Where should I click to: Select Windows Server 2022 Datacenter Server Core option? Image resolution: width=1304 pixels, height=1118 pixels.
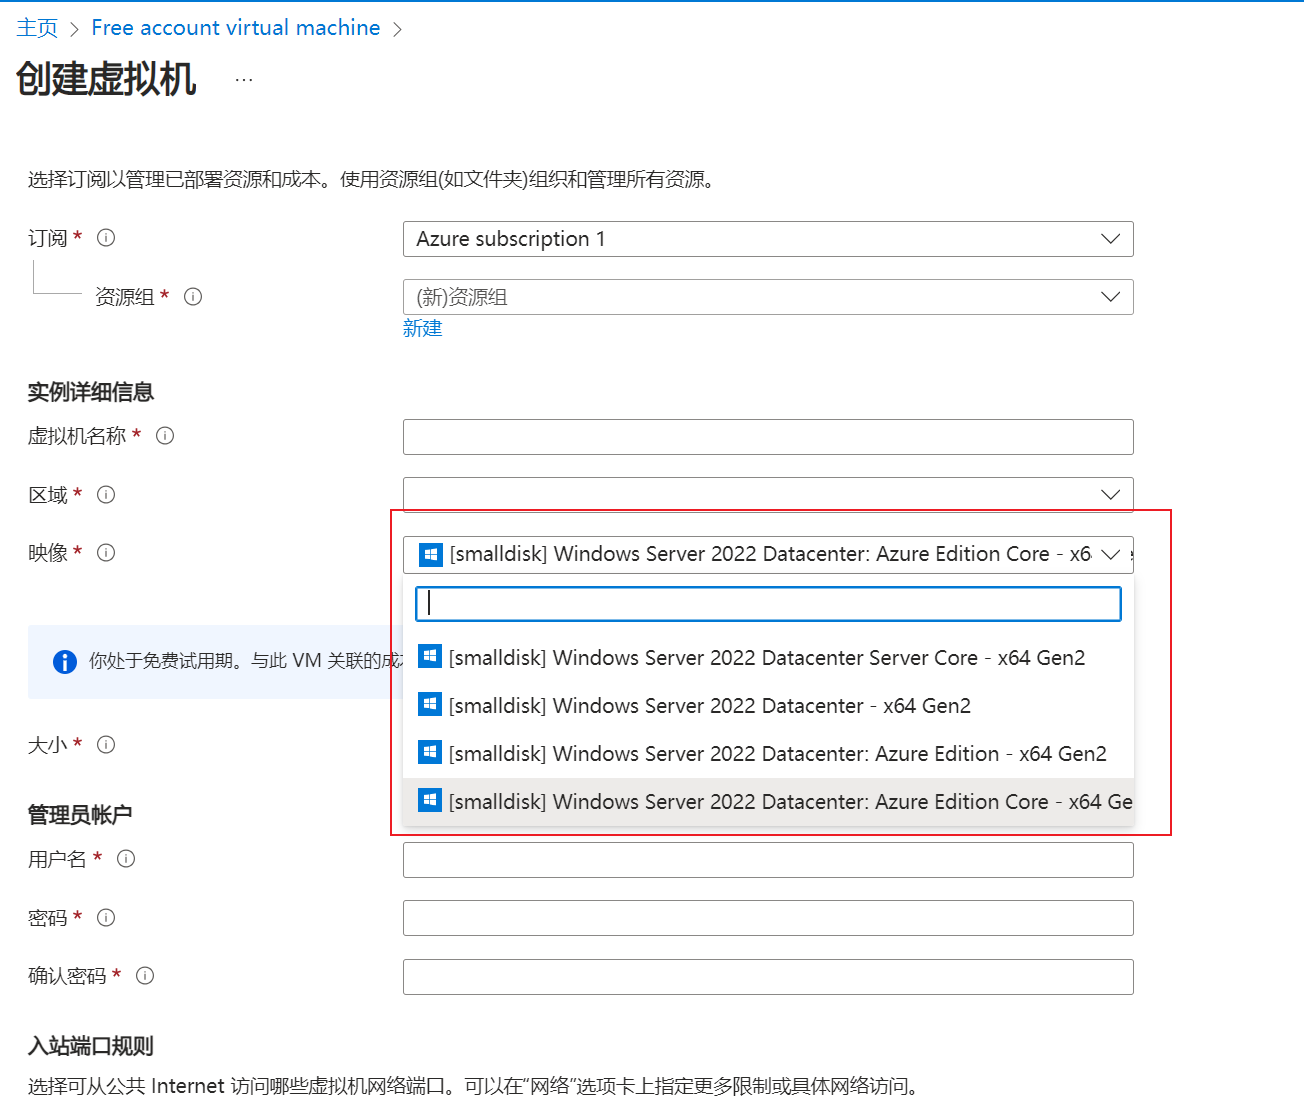768,658
